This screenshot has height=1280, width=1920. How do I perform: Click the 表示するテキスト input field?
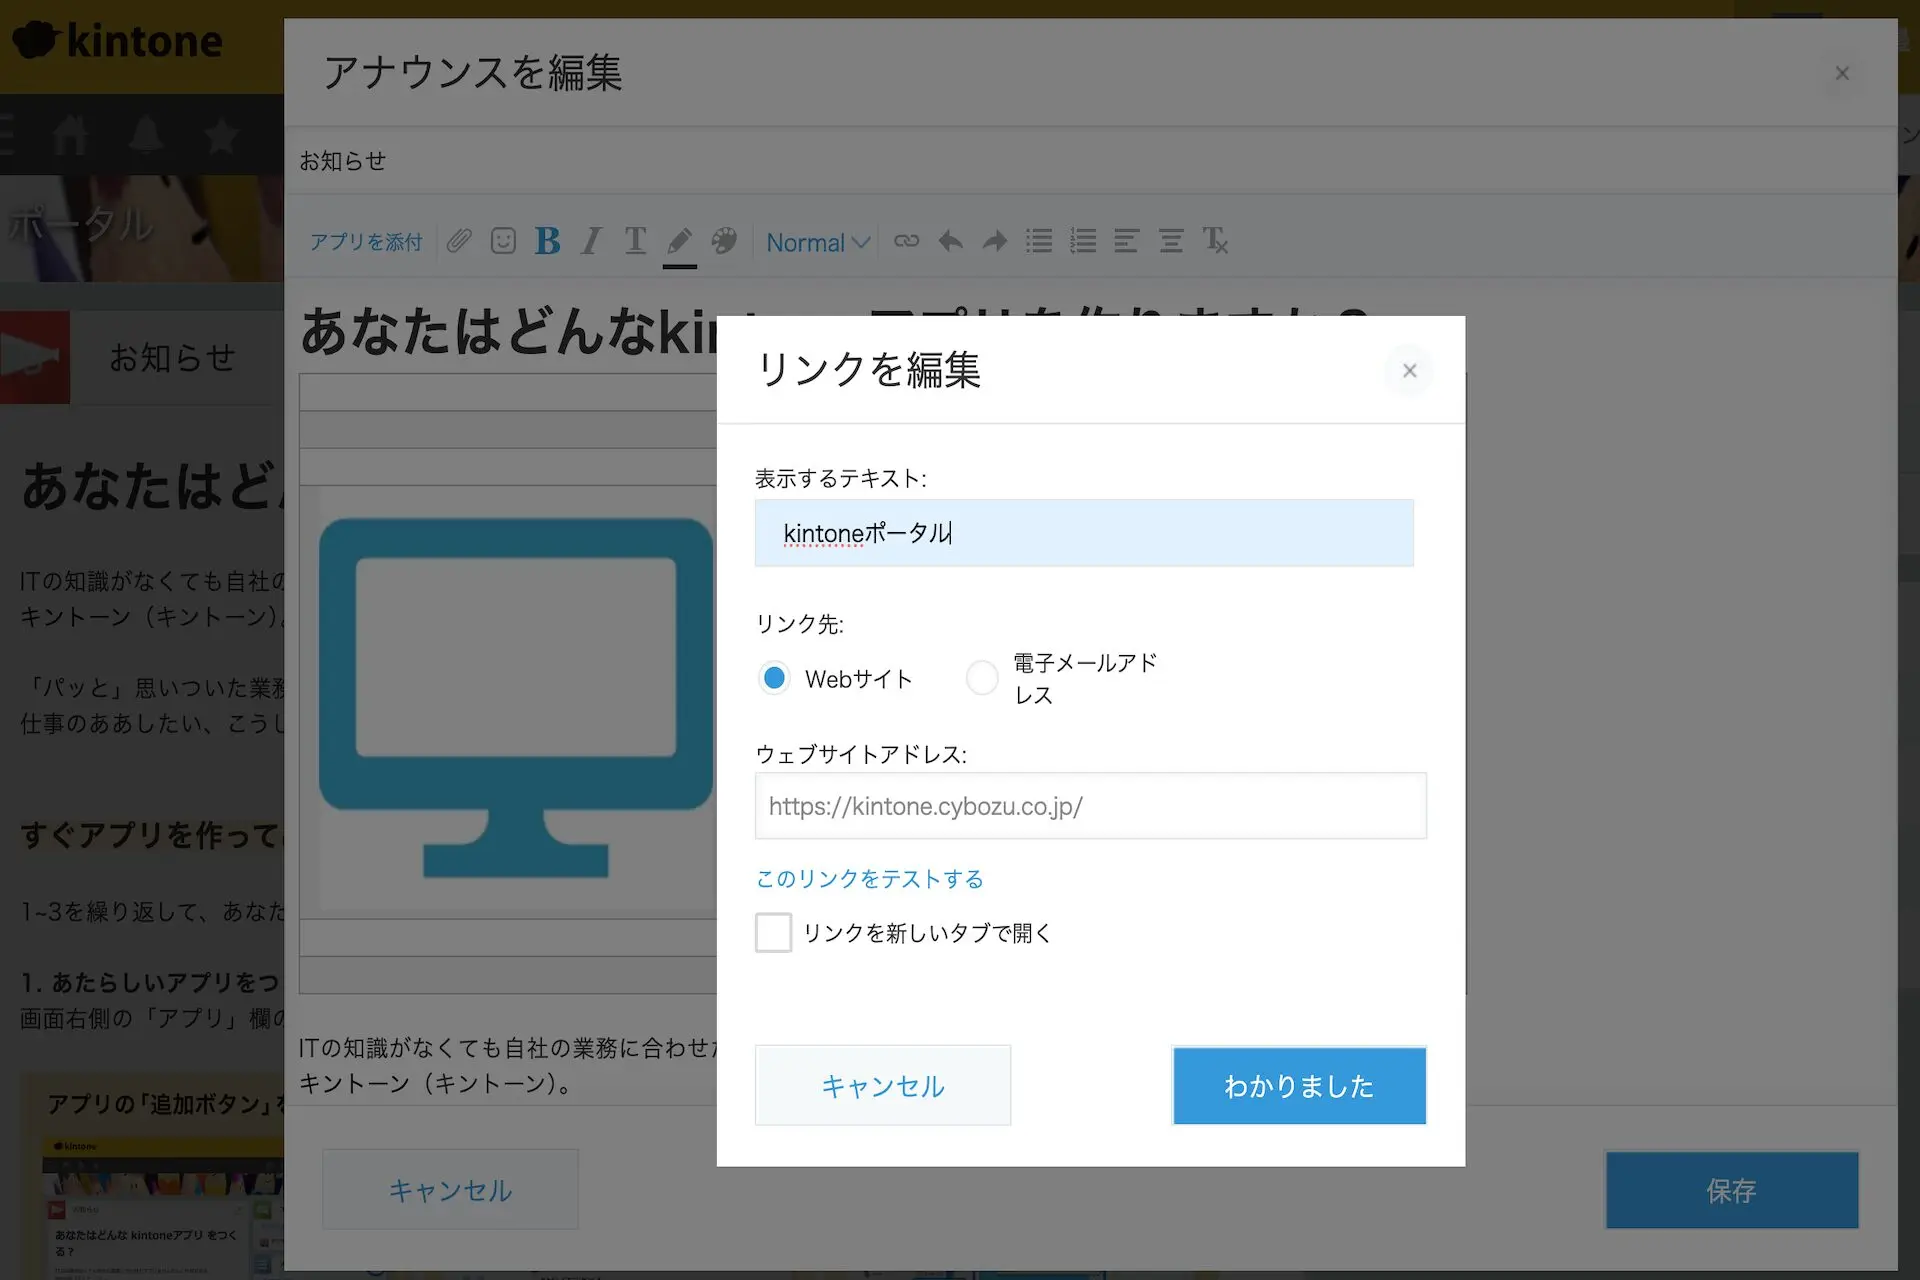click(1084, 533)
